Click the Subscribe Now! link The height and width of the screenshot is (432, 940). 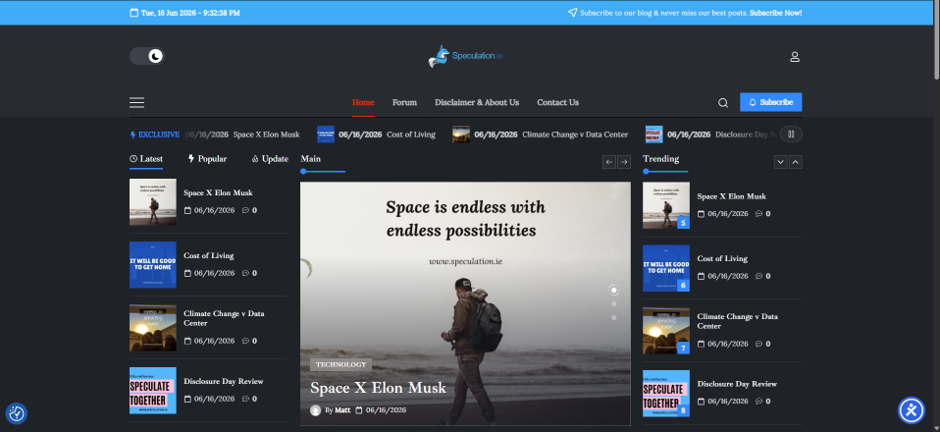(776, 13)
